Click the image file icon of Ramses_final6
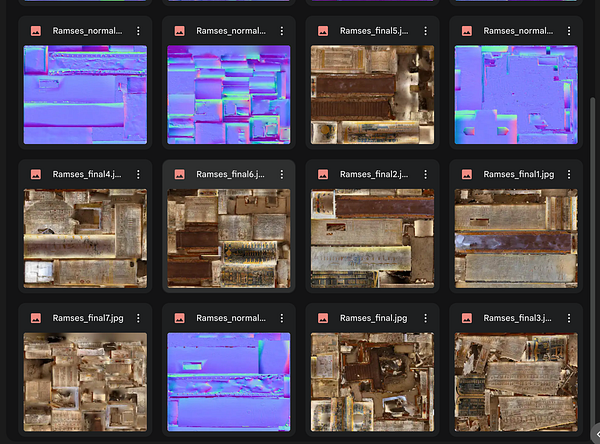Viewport: 600px width, 444px height. [179, 175]
